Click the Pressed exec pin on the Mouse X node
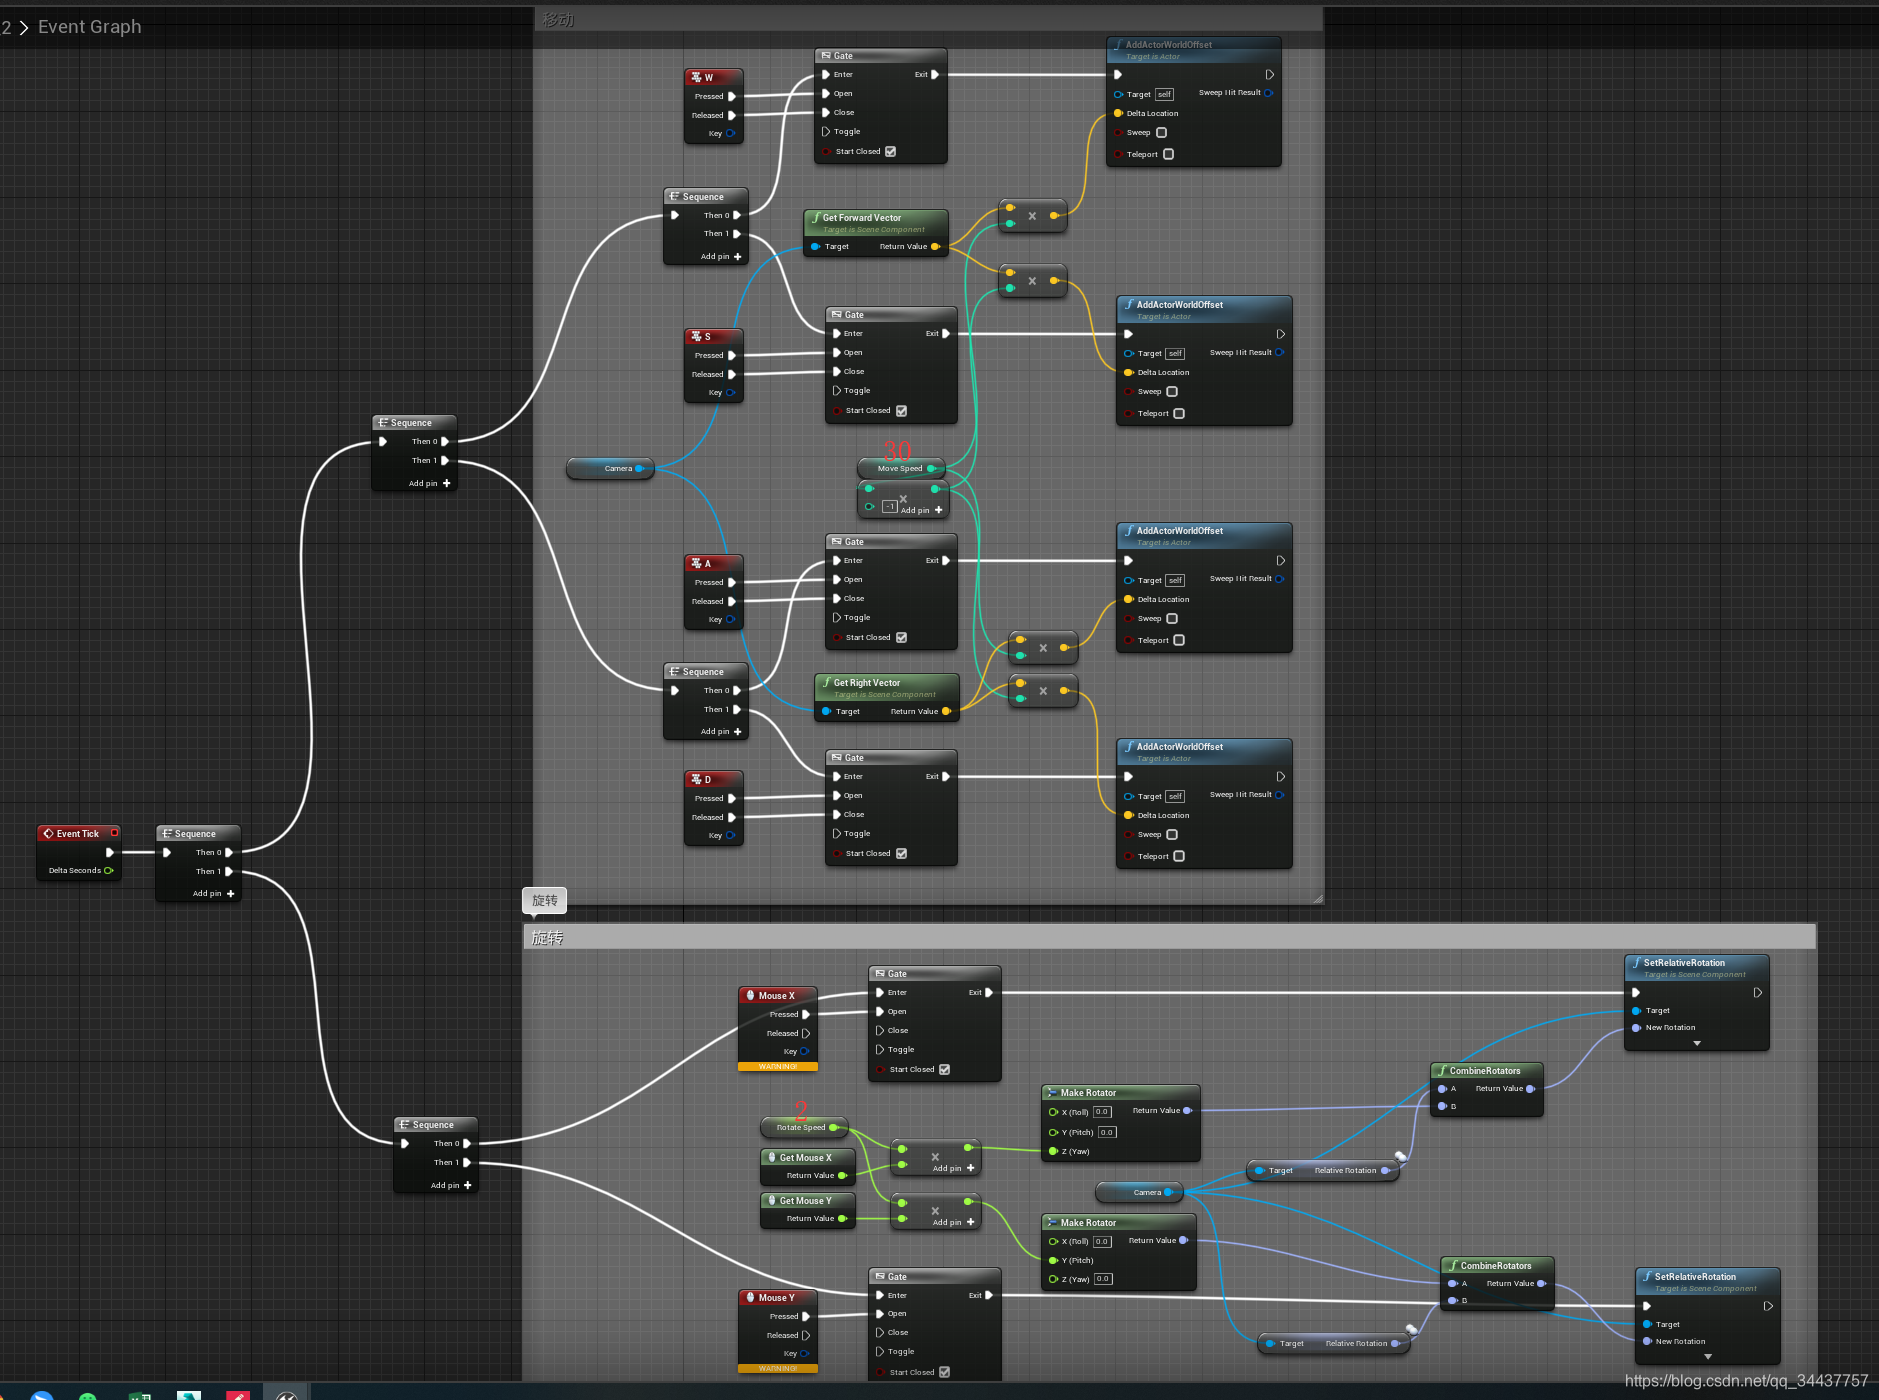This screenshot has height=1400, width=1879. pyautogui.click(x=806, y=1014)
